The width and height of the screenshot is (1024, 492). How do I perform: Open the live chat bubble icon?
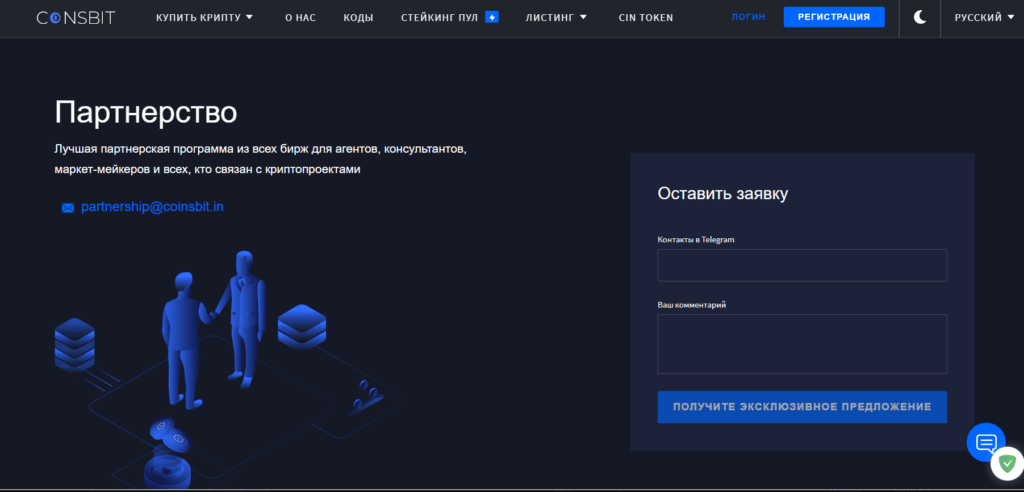tap(985, 443)
